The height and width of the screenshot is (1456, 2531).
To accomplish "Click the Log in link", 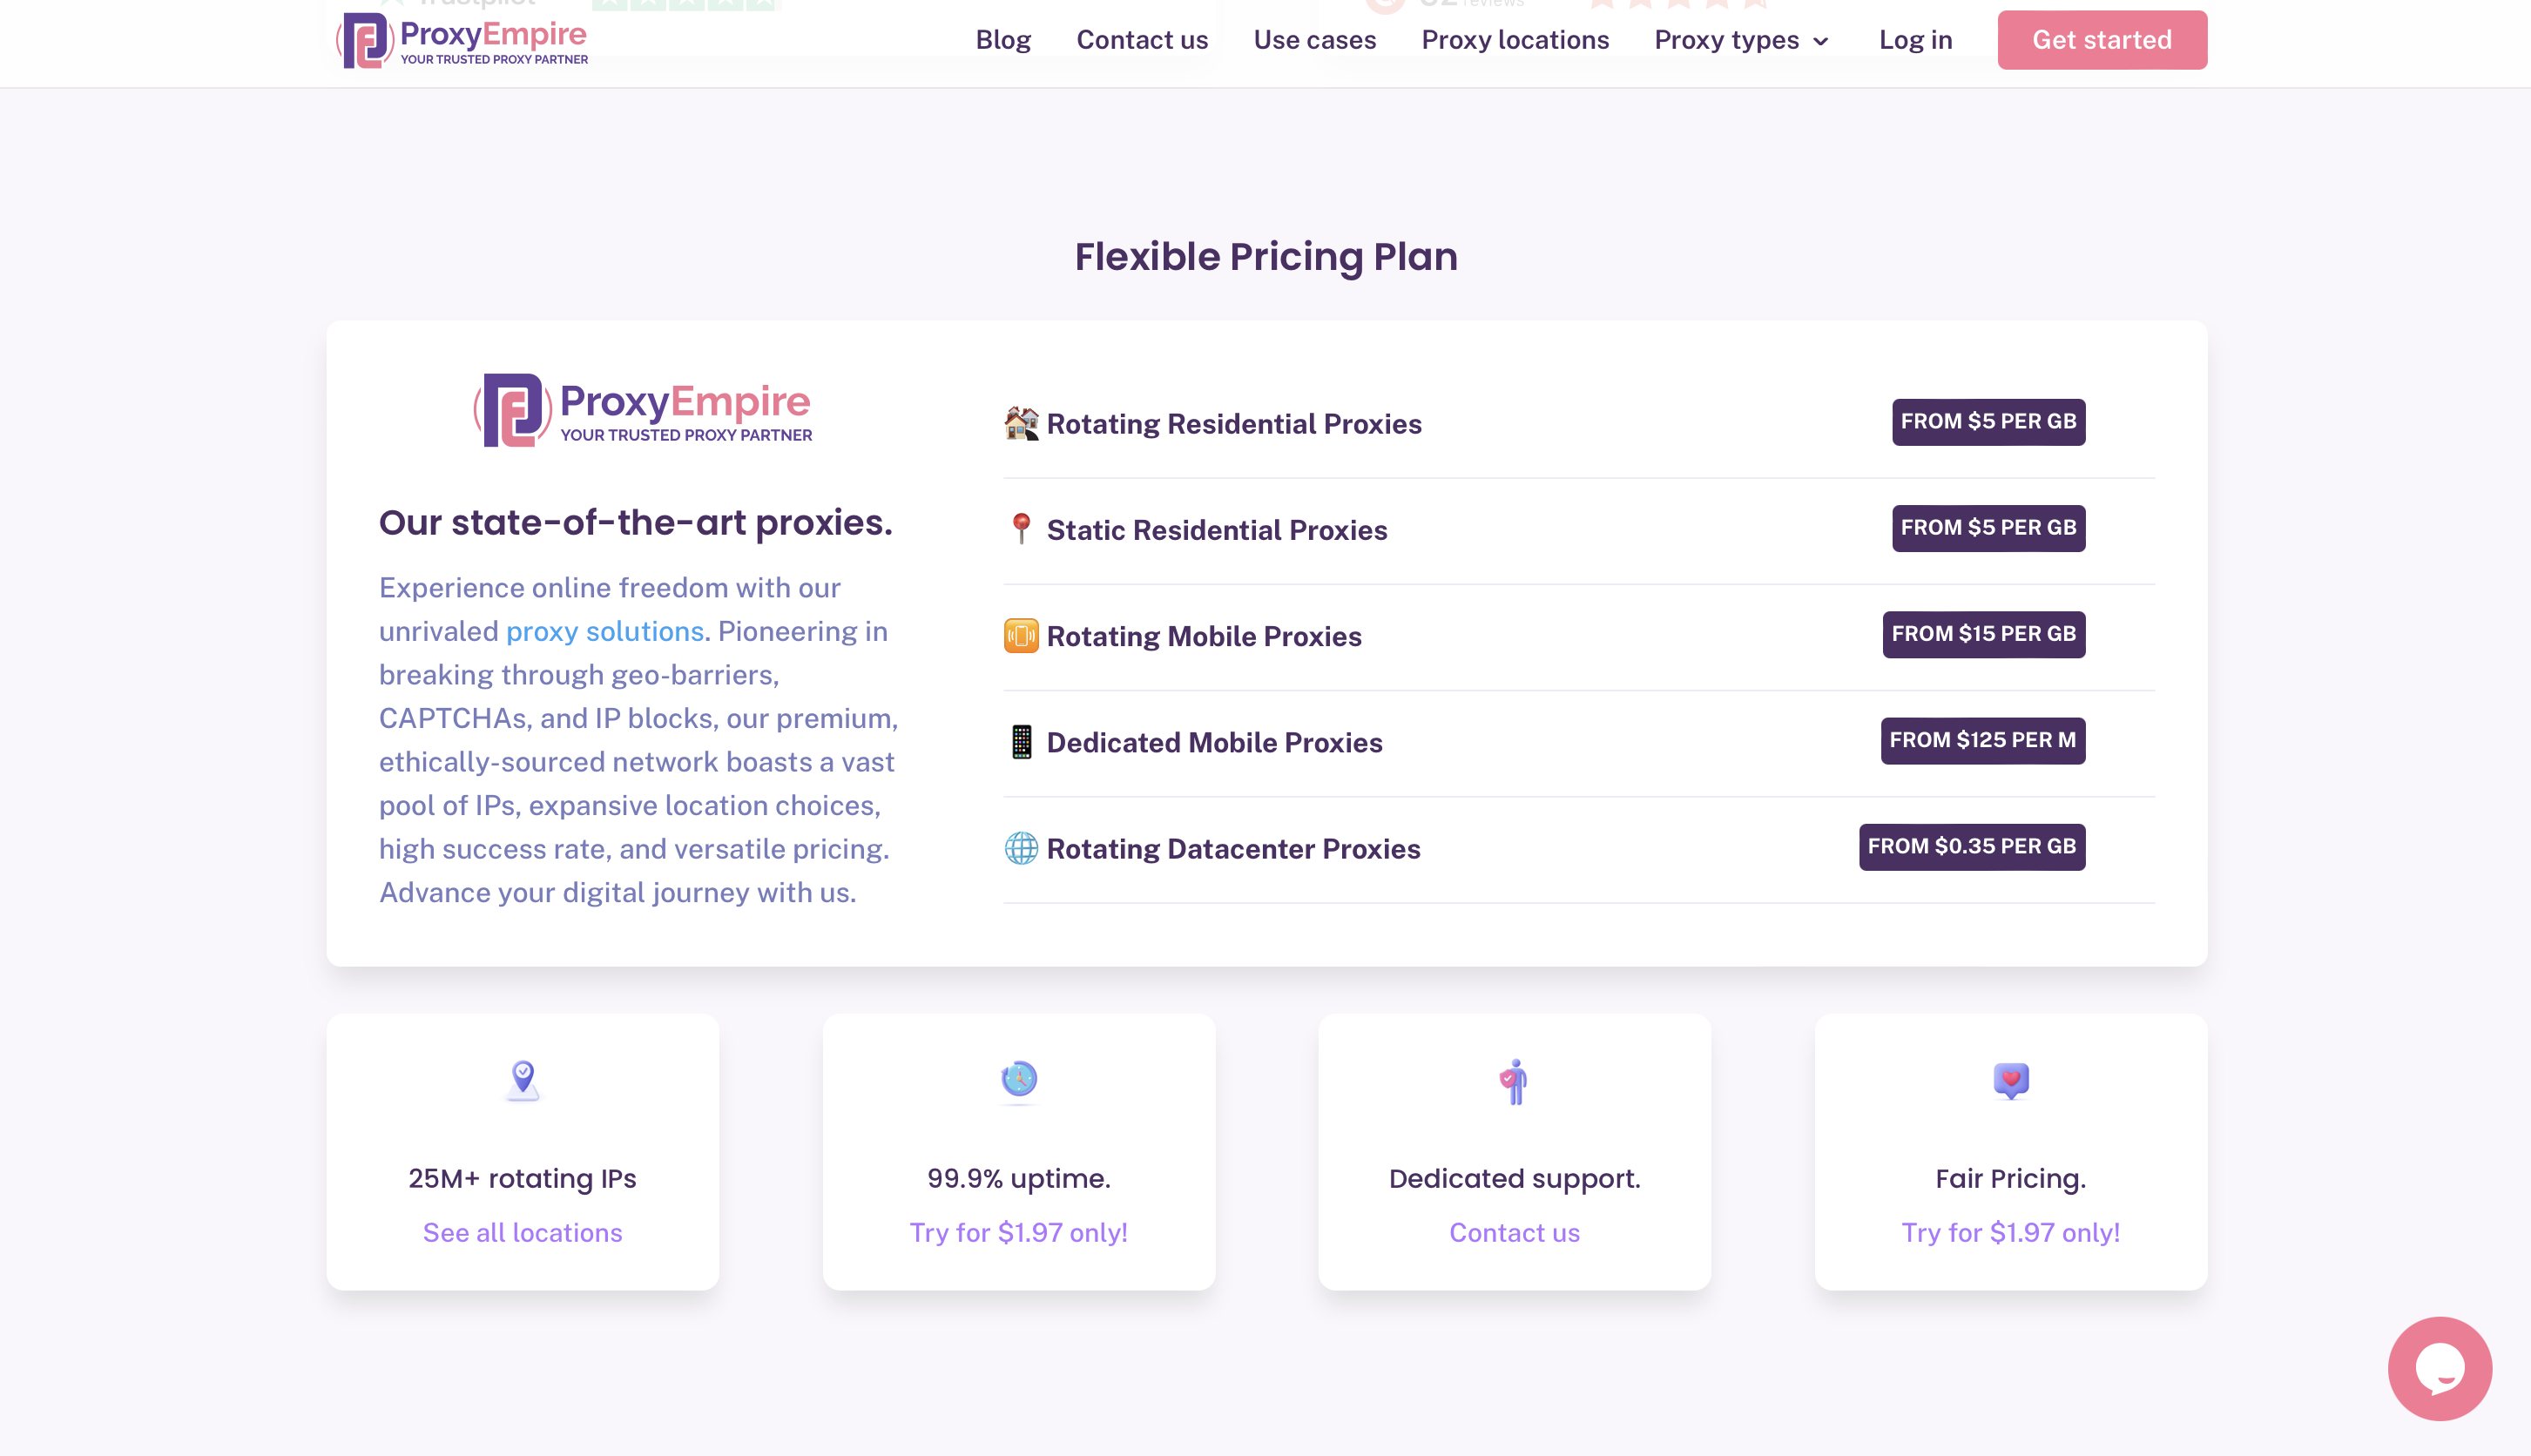I will (1915, 40).
